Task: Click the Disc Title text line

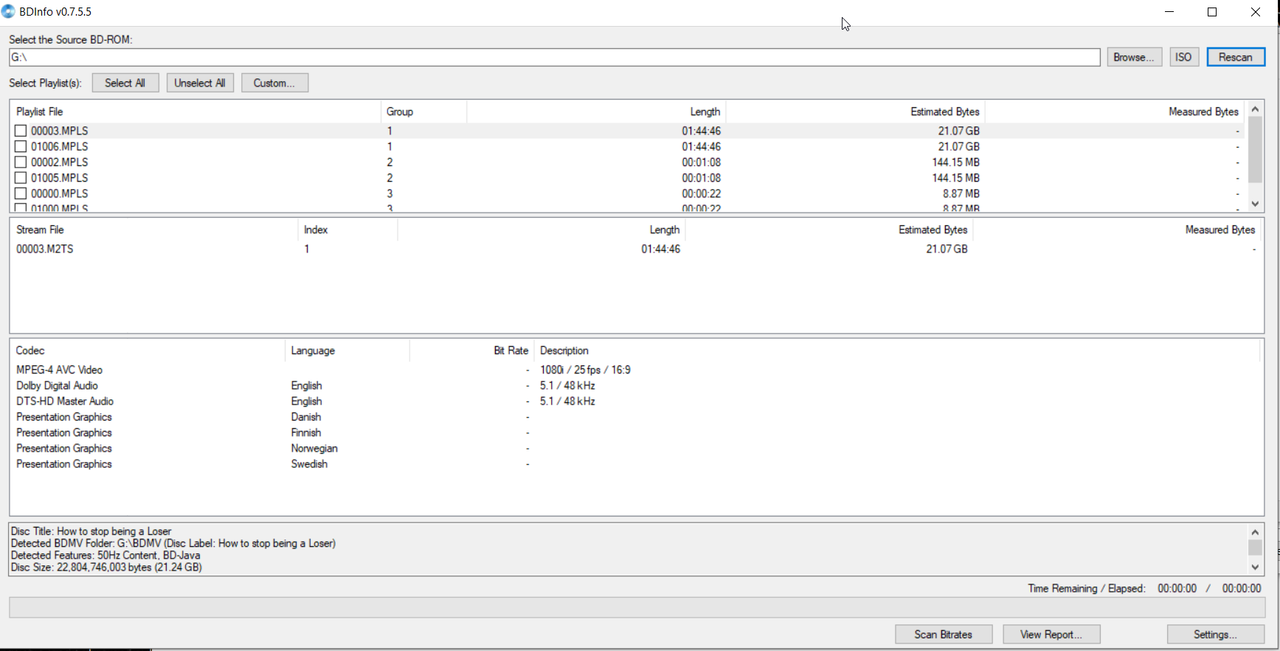Action: pos(91,531)
